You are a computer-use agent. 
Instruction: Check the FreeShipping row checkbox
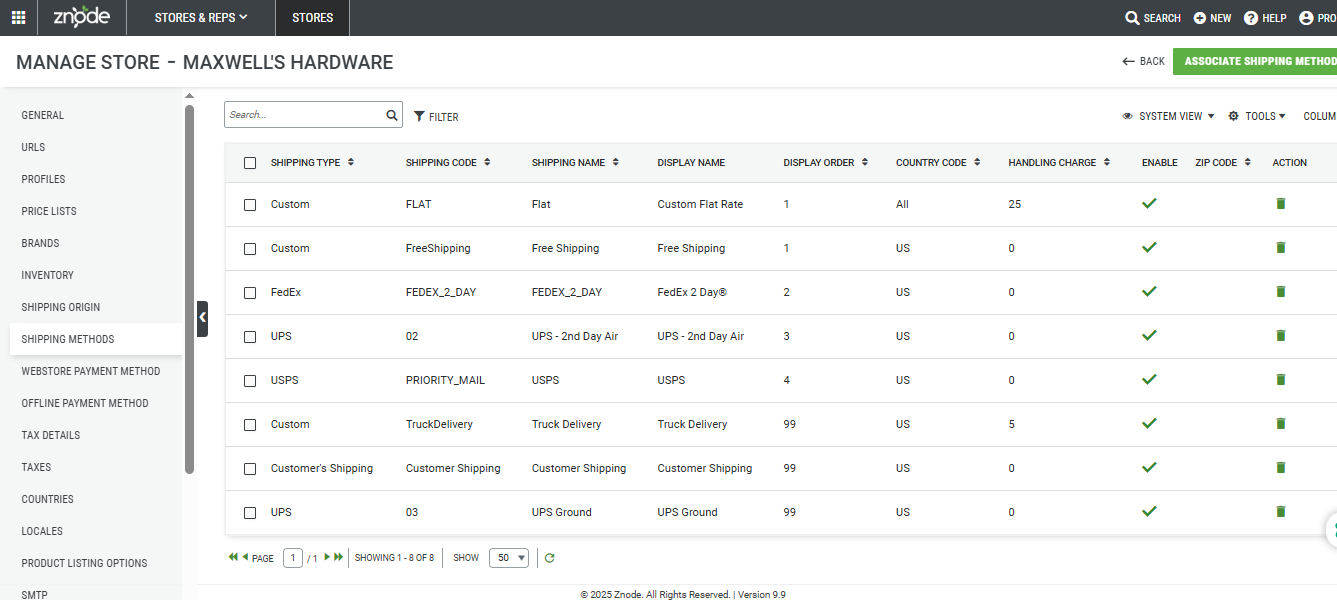pyautogui.click(x=250, y=249)
